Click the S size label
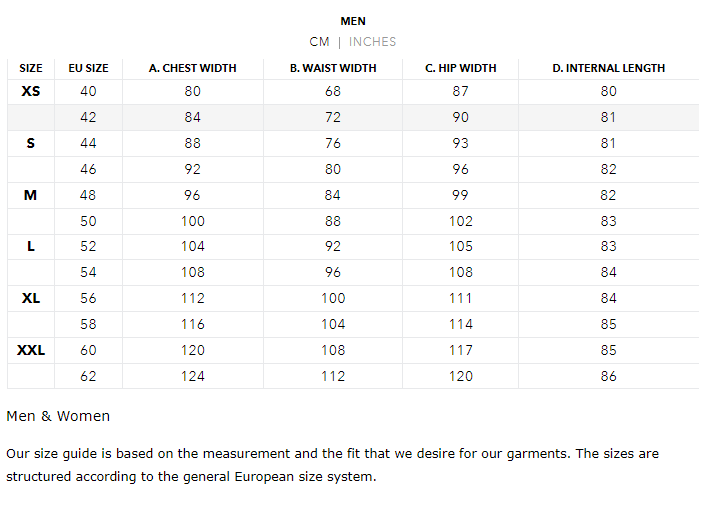The width and height of the screenshot is (708, 505). pyautogui.click(x=31, y=143)
